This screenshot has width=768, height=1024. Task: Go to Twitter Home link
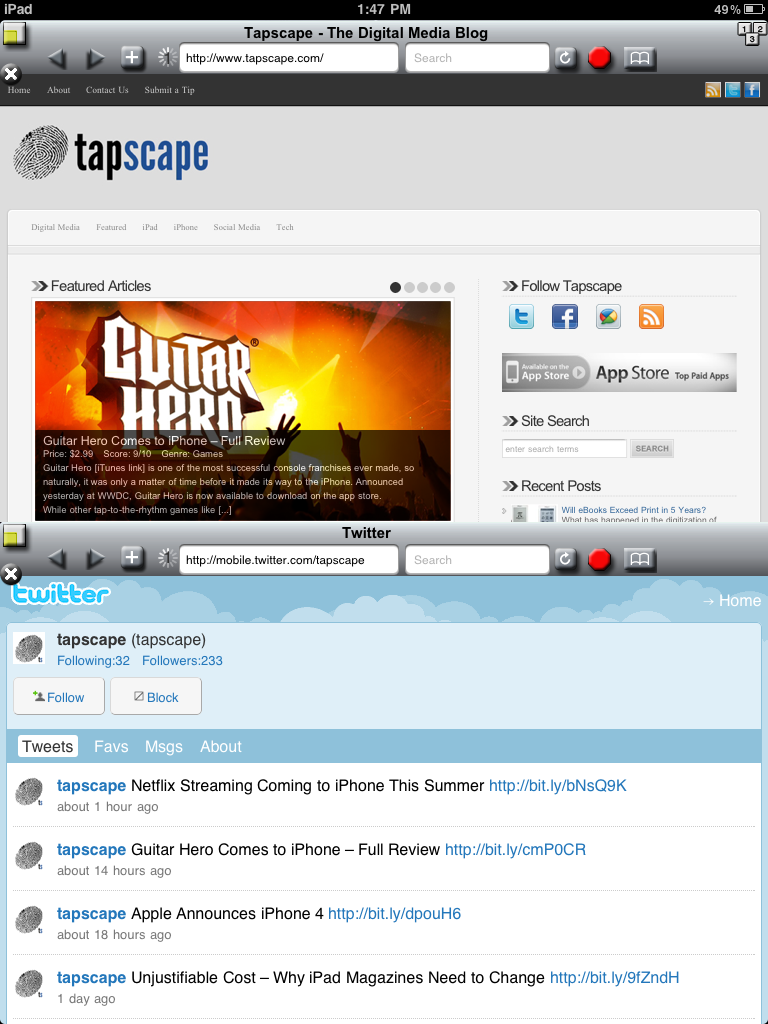(731, 601)
